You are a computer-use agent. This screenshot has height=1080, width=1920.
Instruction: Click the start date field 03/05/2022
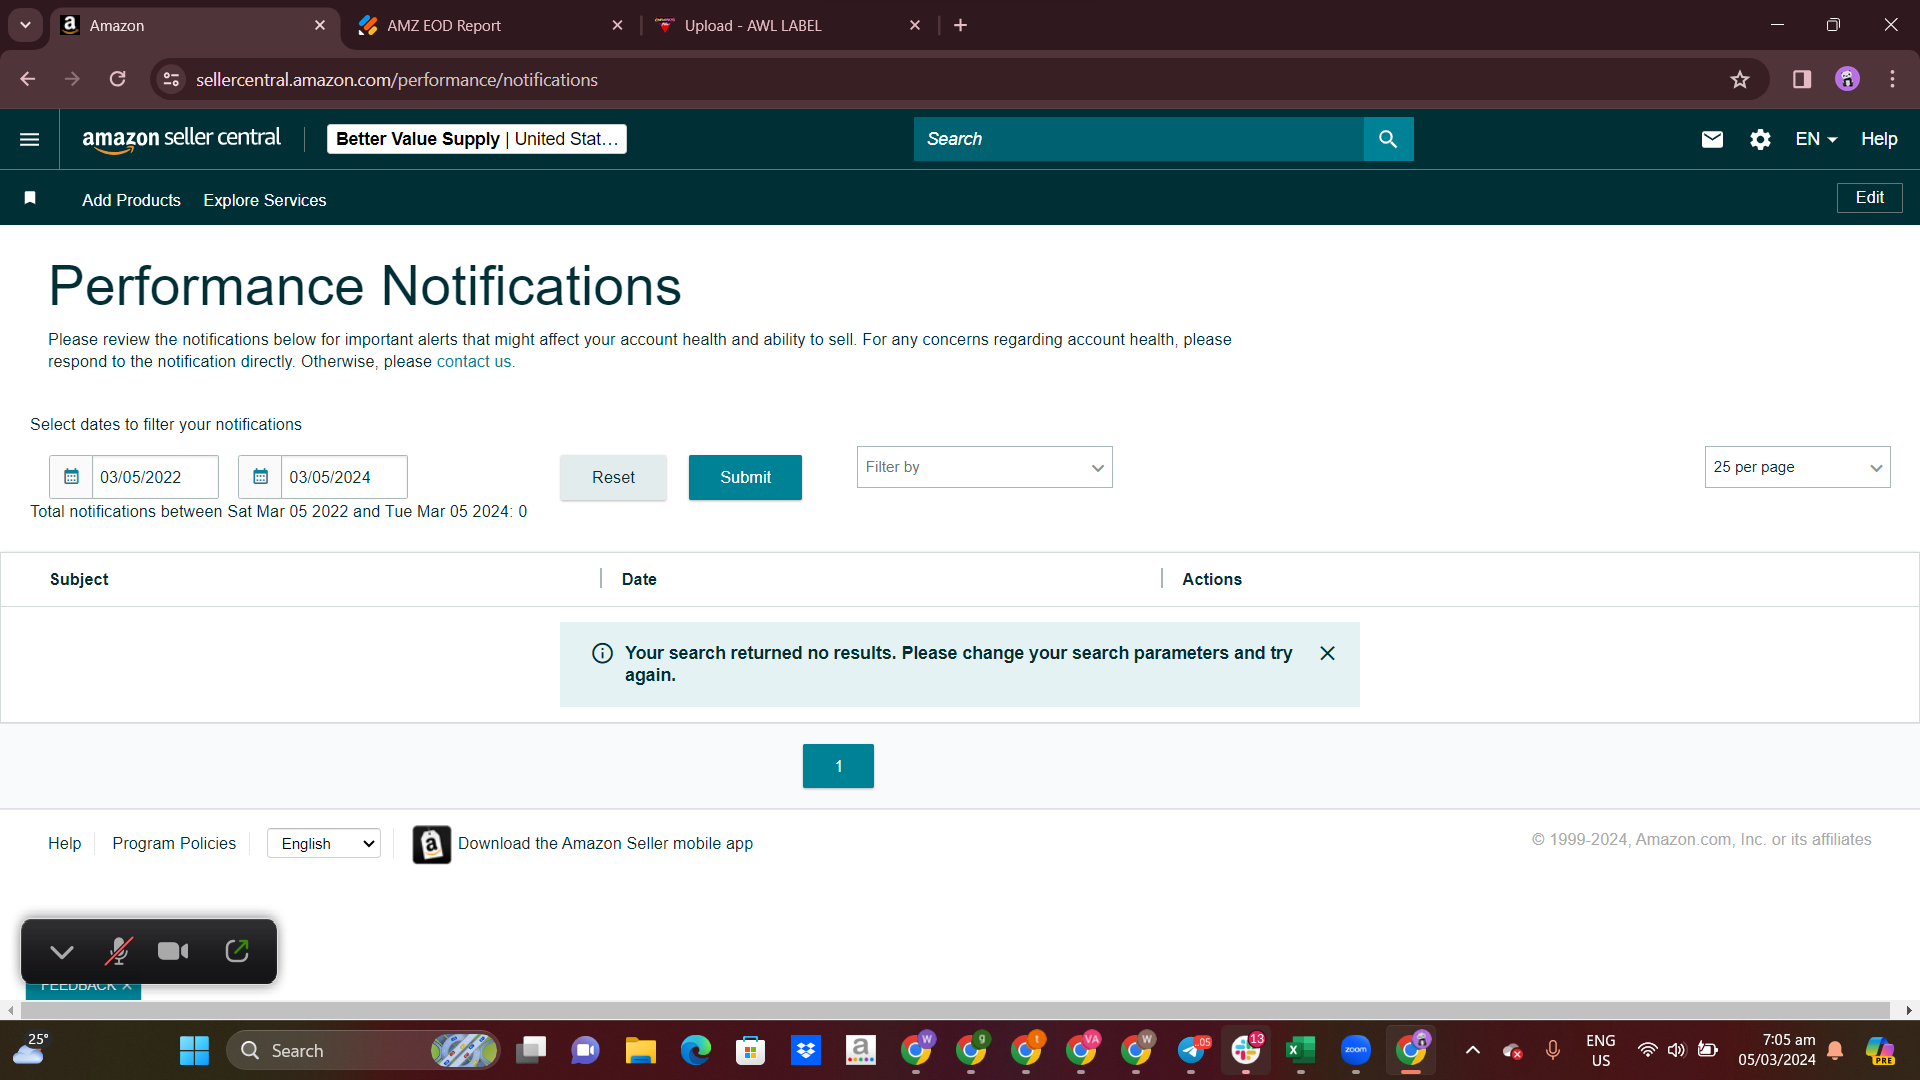pyautogui.click(x=155, y=477)
